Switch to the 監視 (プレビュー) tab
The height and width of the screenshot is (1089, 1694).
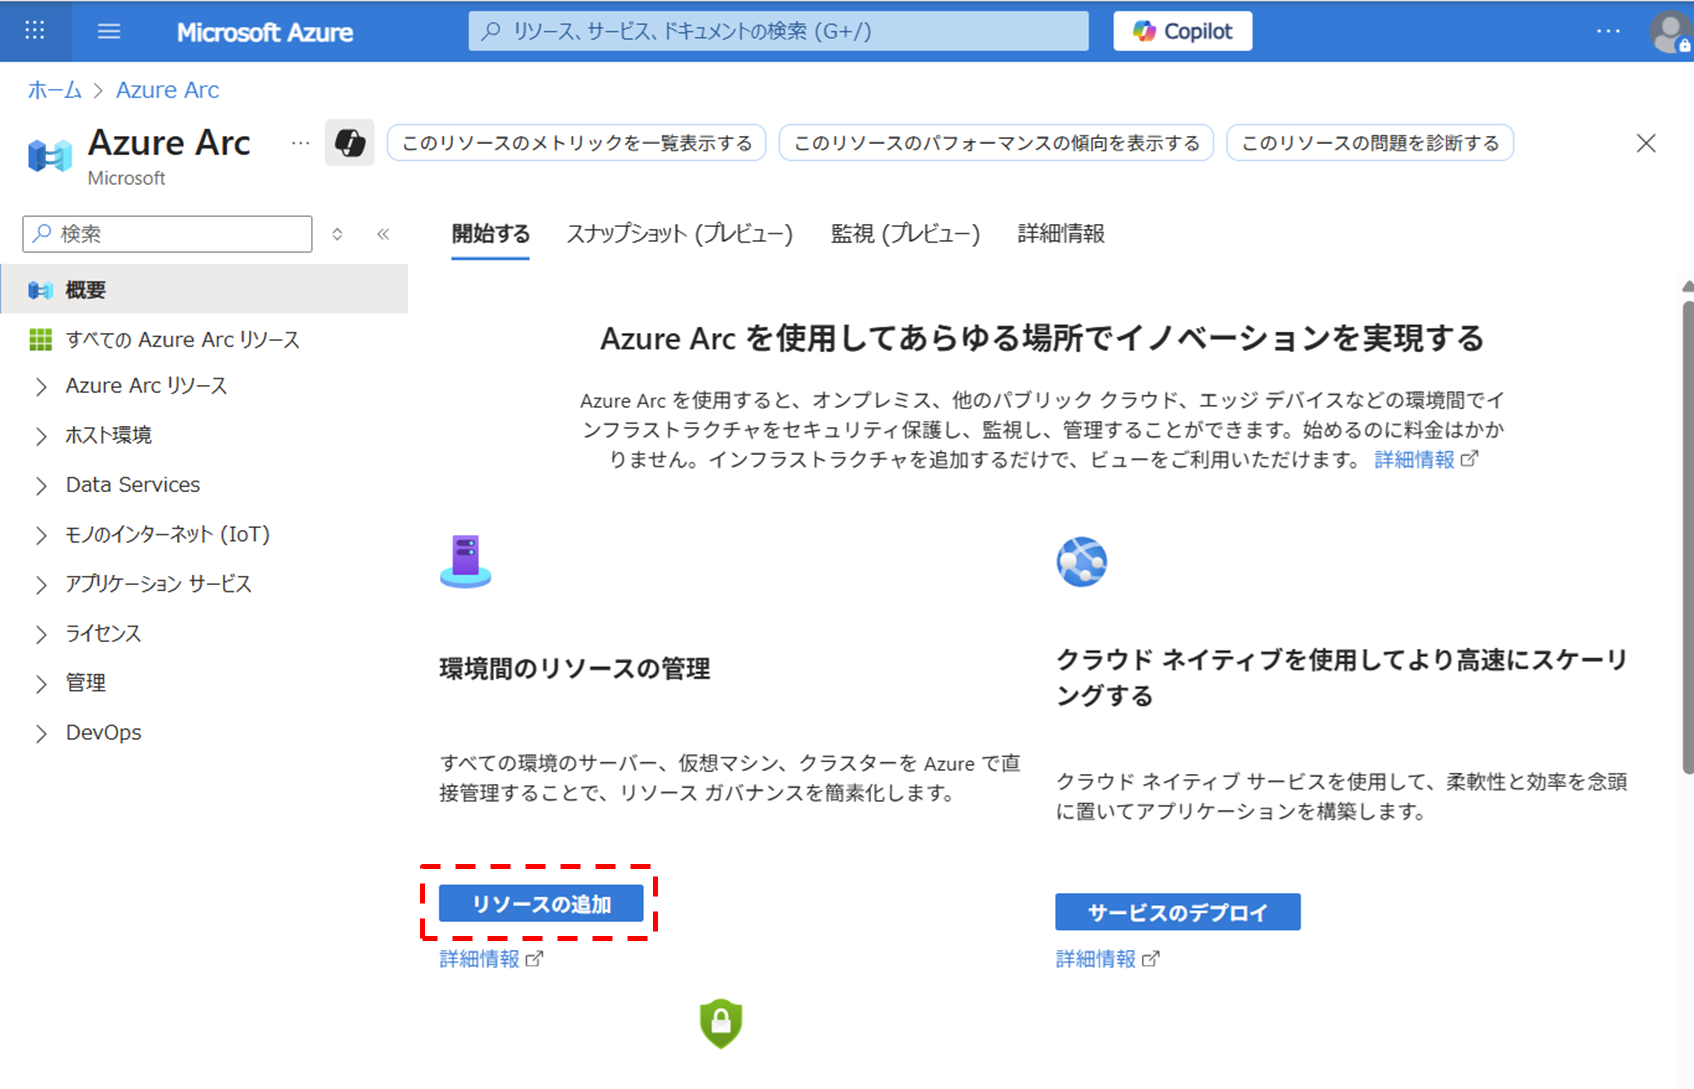[903, 234]
